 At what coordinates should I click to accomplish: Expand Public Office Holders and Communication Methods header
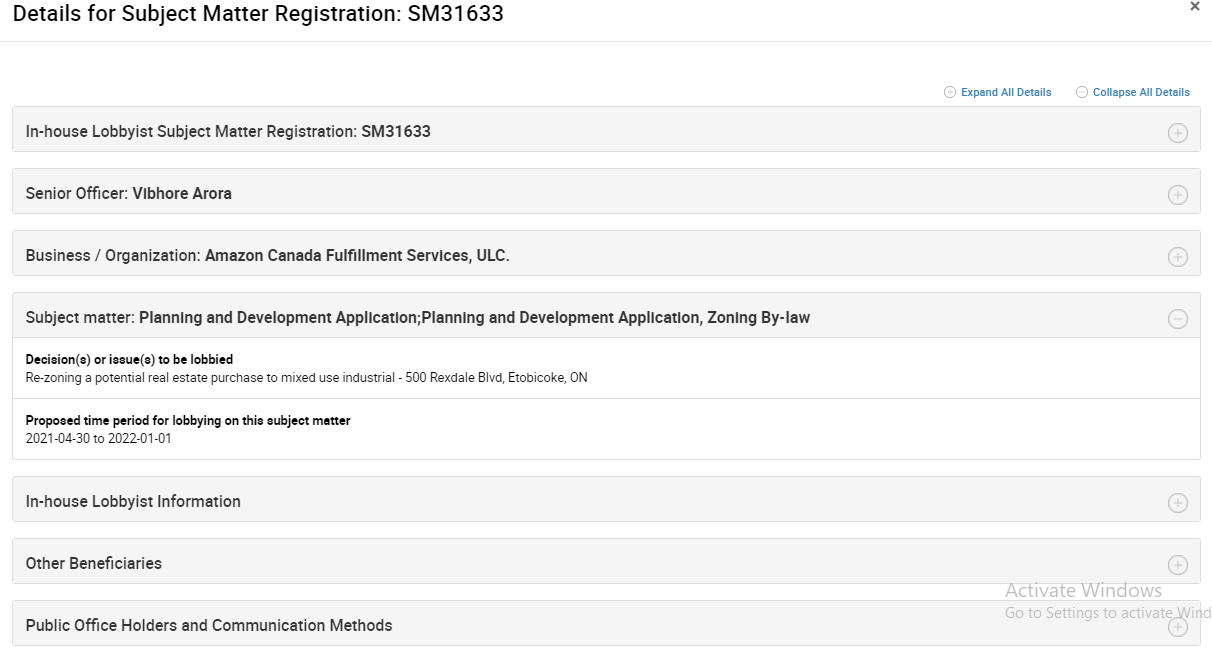(209, 626)
